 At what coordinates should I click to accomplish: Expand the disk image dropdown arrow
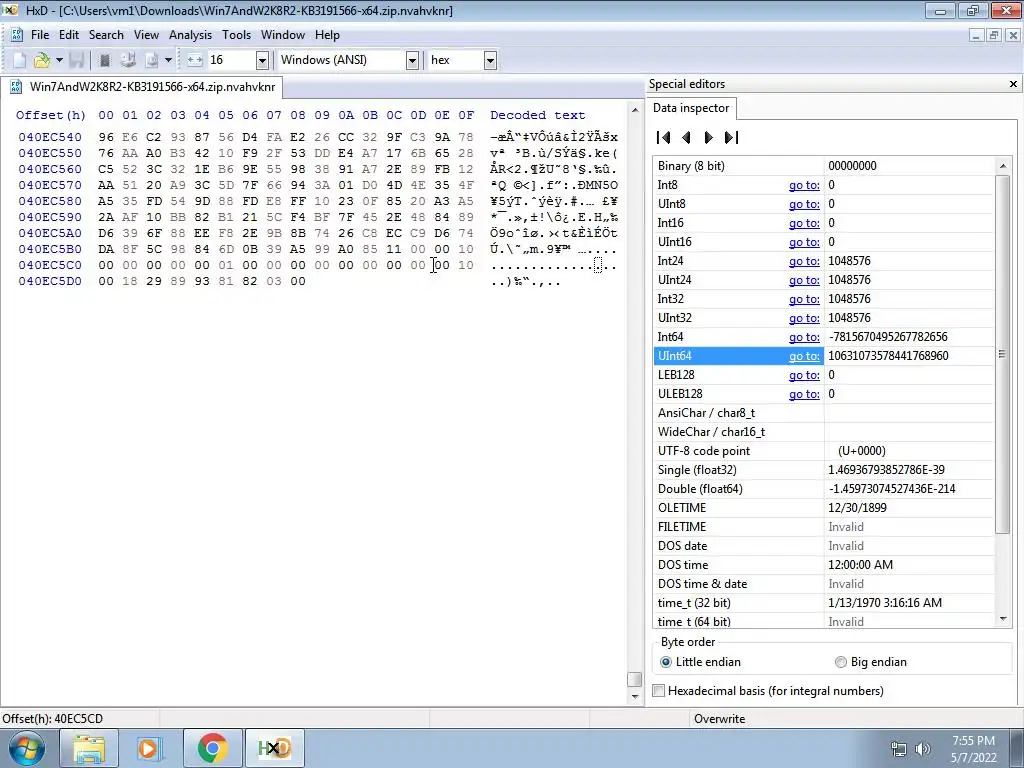[168, 60]
